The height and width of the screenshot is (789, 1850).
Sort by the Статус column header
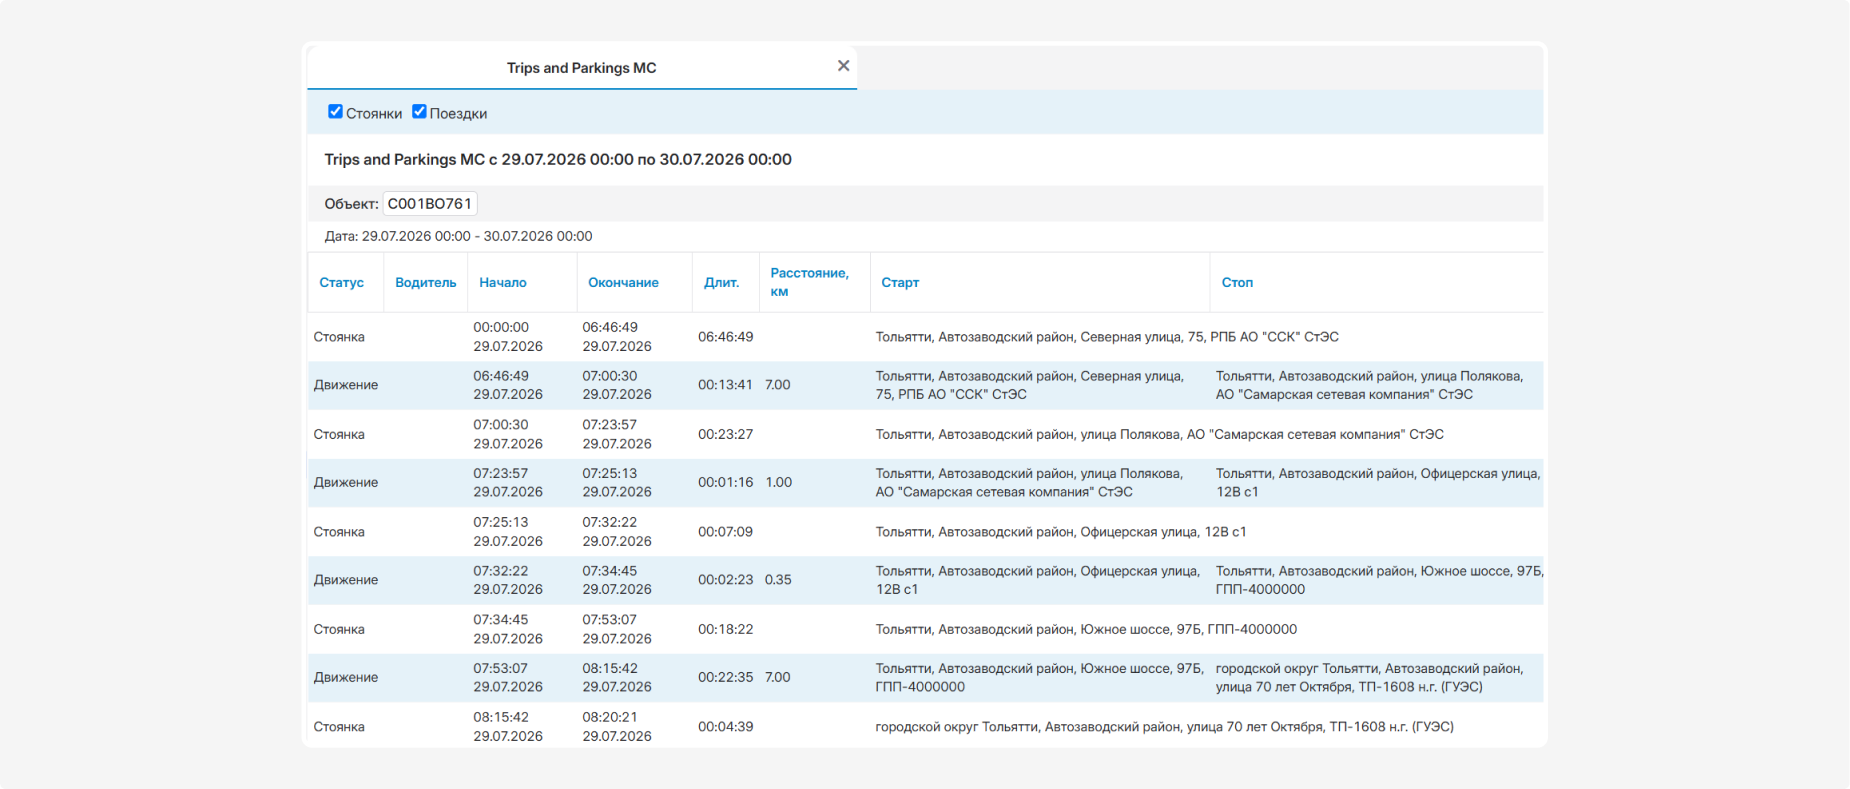(341, 283)
